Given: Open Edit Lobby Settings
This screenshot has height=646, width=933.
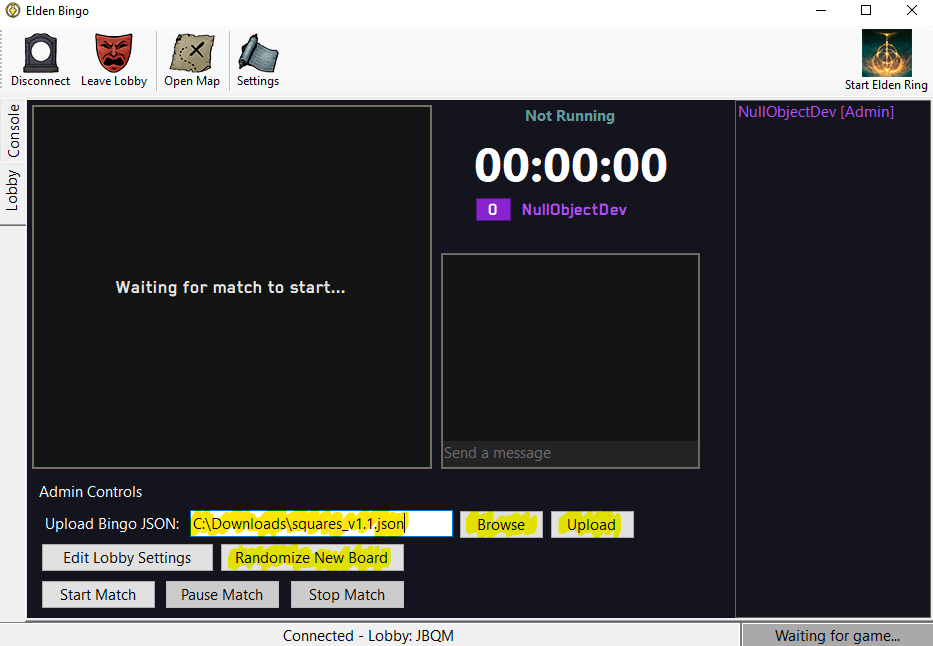Looking at the screenshot, I should pos(127,558).
